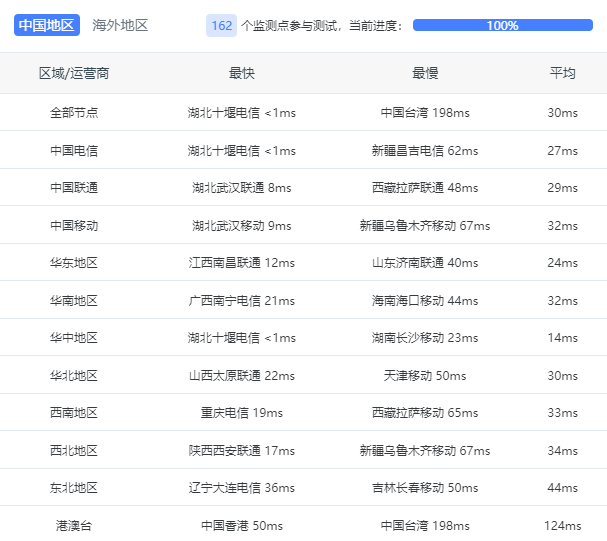Image resolution: width=607 pixels, height=541 pixels.
Task: Switch to the 海外地区 tab
Action: [x=120, y=25]
